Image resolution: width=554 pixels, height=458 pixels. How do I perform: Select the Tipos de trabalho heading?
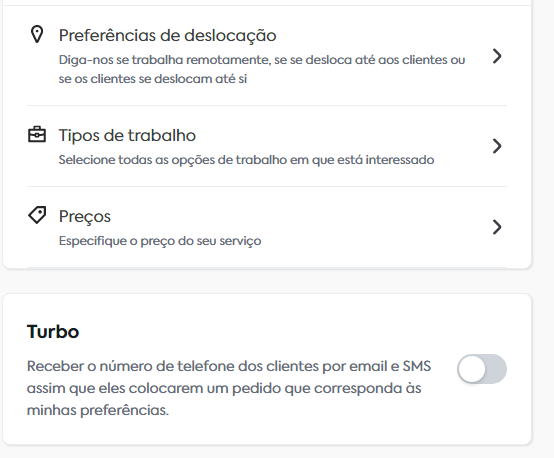[x=127, y=135]
